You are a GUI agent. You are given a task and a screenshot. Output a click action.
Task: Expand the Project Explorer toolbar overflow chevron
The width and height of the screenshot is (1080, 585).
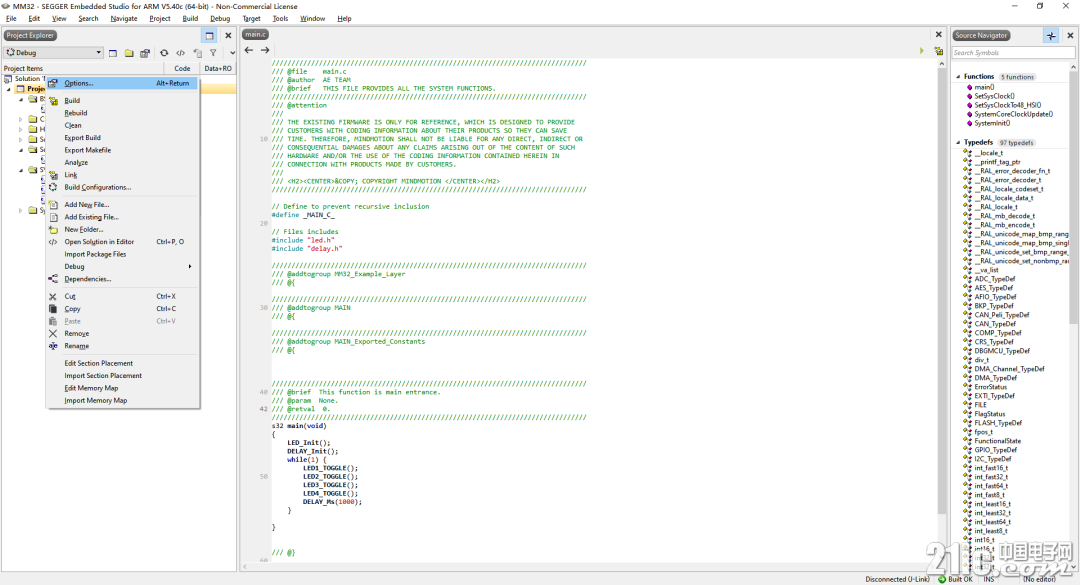click(x=232, y=53)
